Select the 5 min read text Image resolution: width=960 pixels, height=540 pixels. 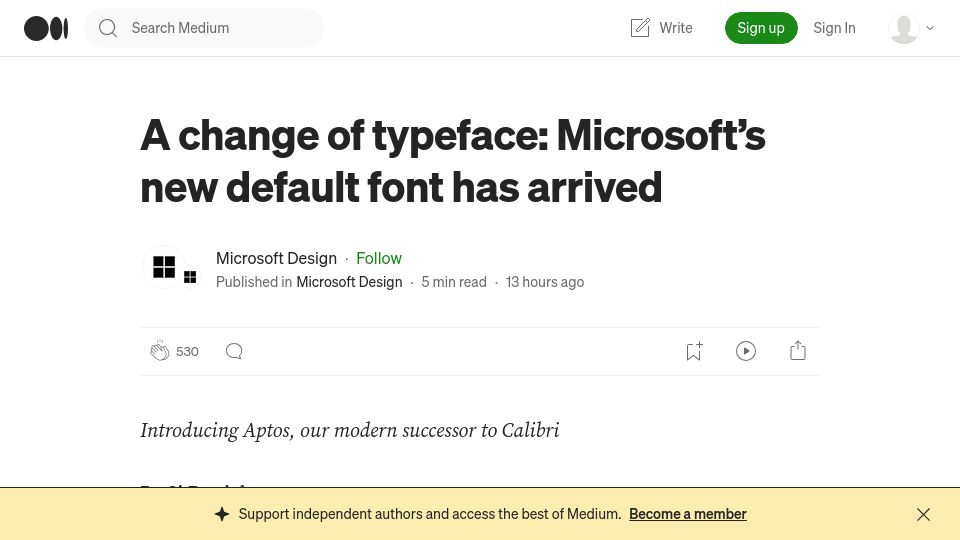pos(454,282)
